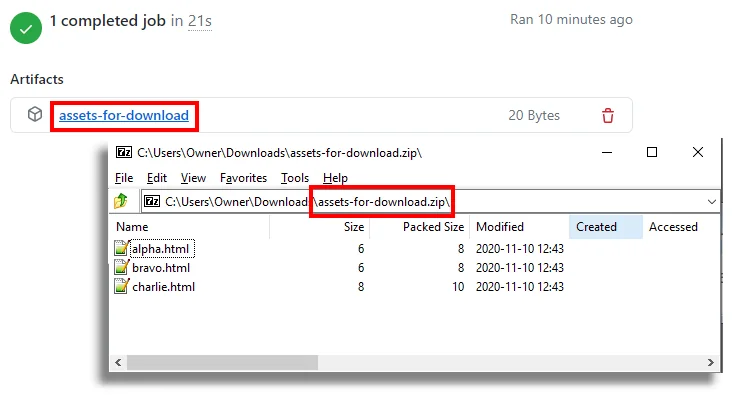Click the charlie.html file icon

point(121,286)
